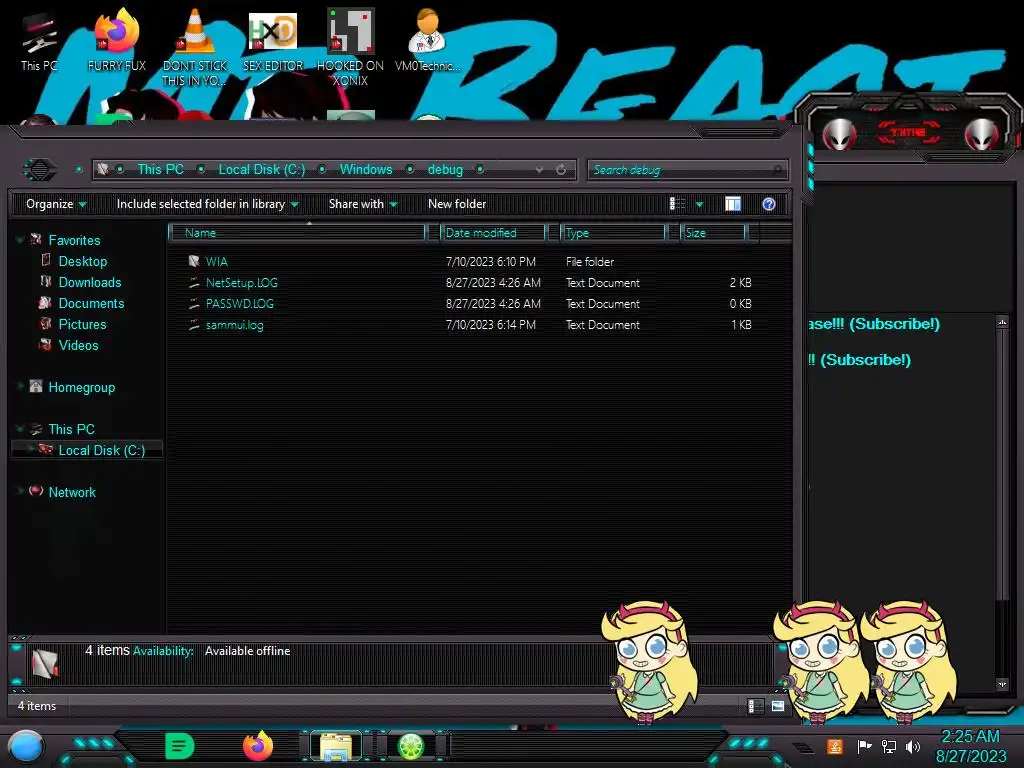Collapse the This PC tree node
Viewport: 1024px width, 768px height.
pos(20,429)
